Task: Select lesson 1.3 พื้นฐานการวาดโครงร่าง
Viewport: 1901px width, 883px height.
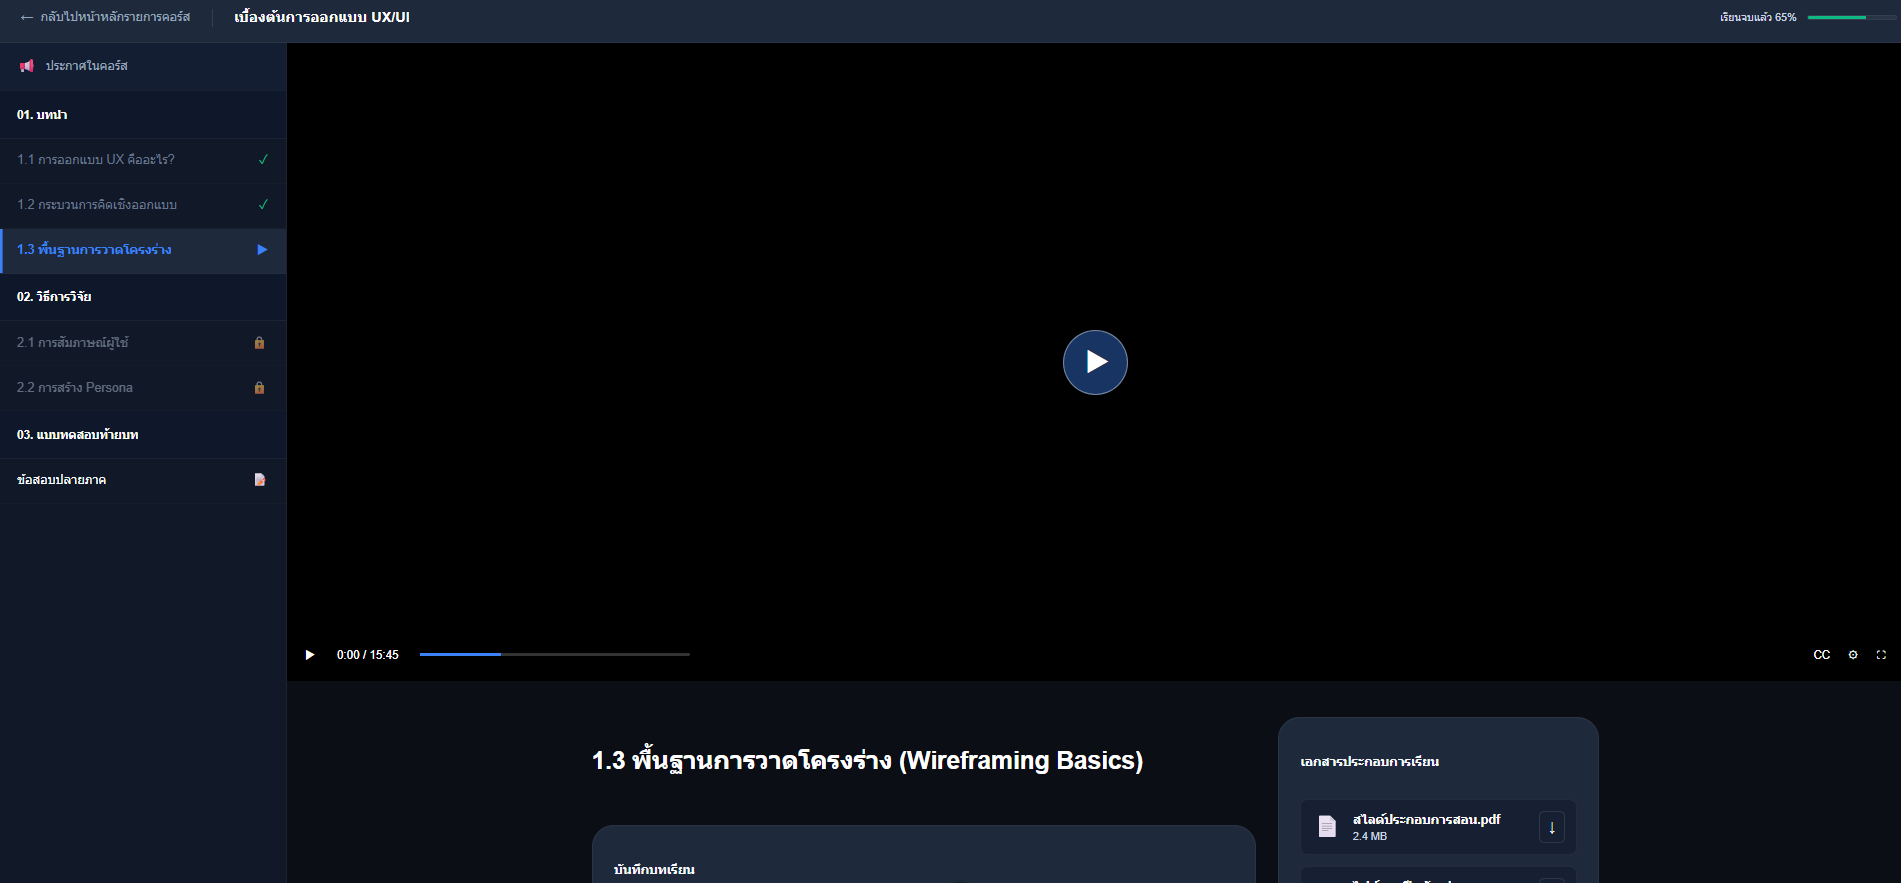Action: click(95, 250)
